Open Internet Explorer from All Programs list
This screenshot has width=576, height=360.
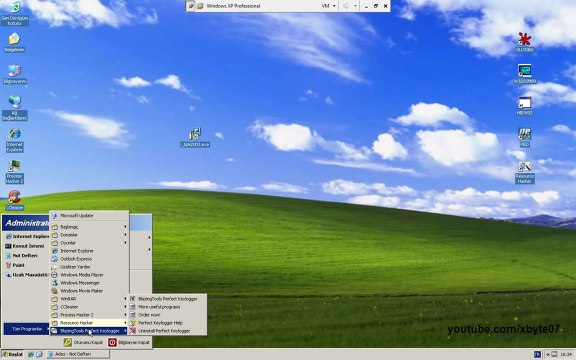tap(89, 251)
